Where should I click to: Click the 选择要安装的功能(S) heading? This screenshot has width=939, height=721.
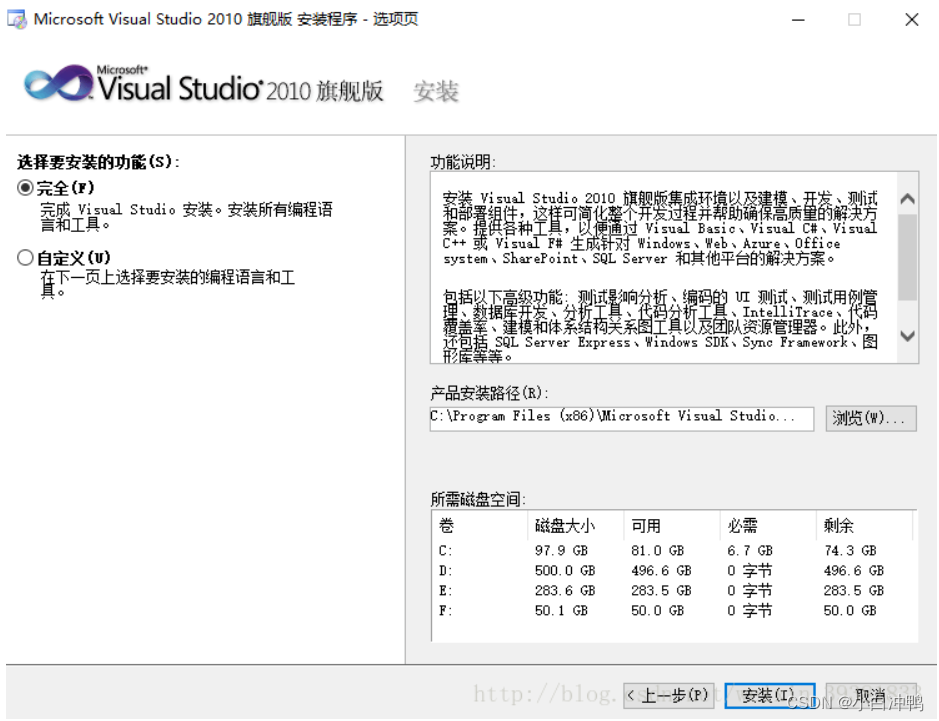[x=98, y=162]
